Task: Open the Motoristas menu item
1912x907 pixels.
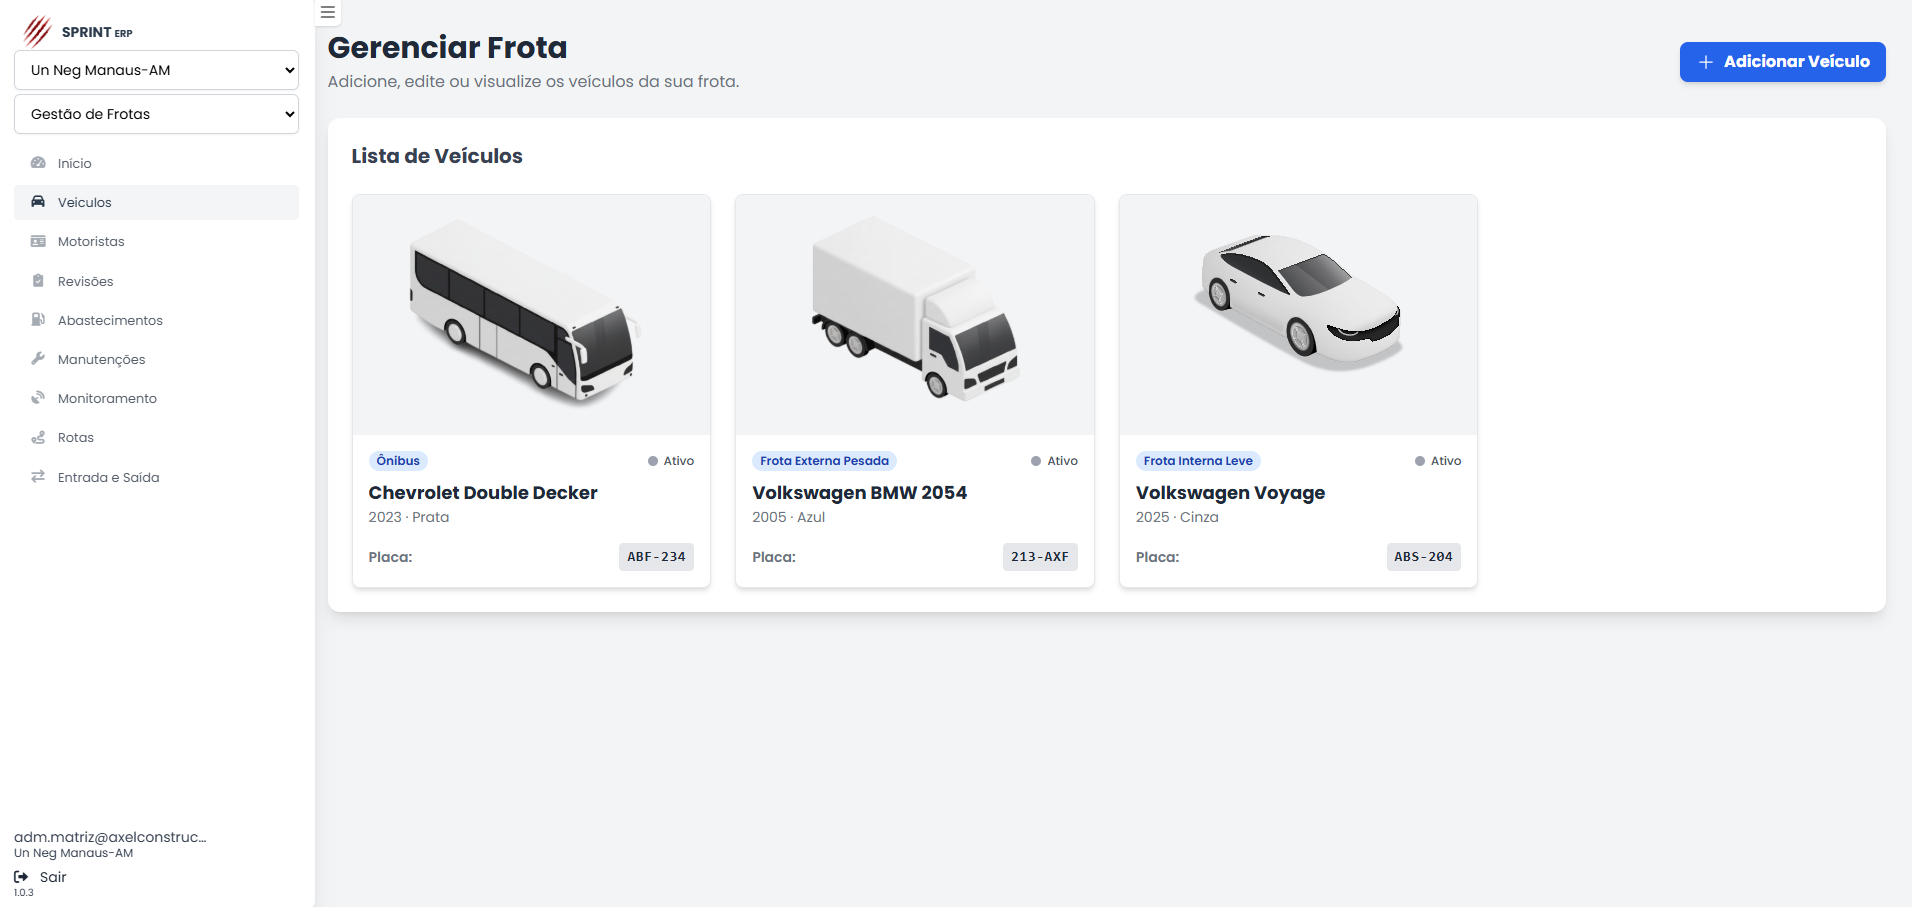Action: click(x=91, y=242)
